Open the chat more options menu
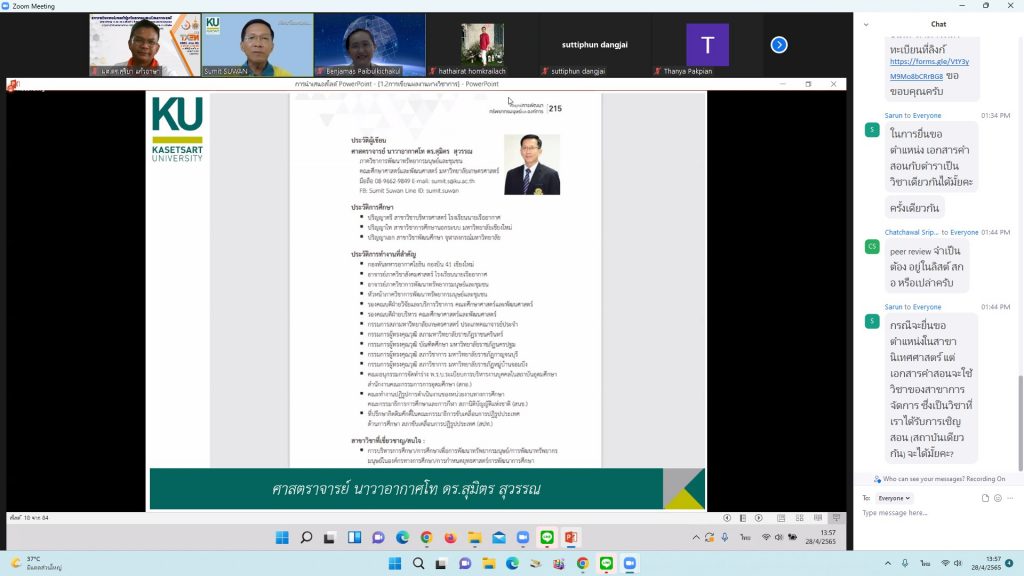This screenshot has width=1024, height=576. point(1011,497)
